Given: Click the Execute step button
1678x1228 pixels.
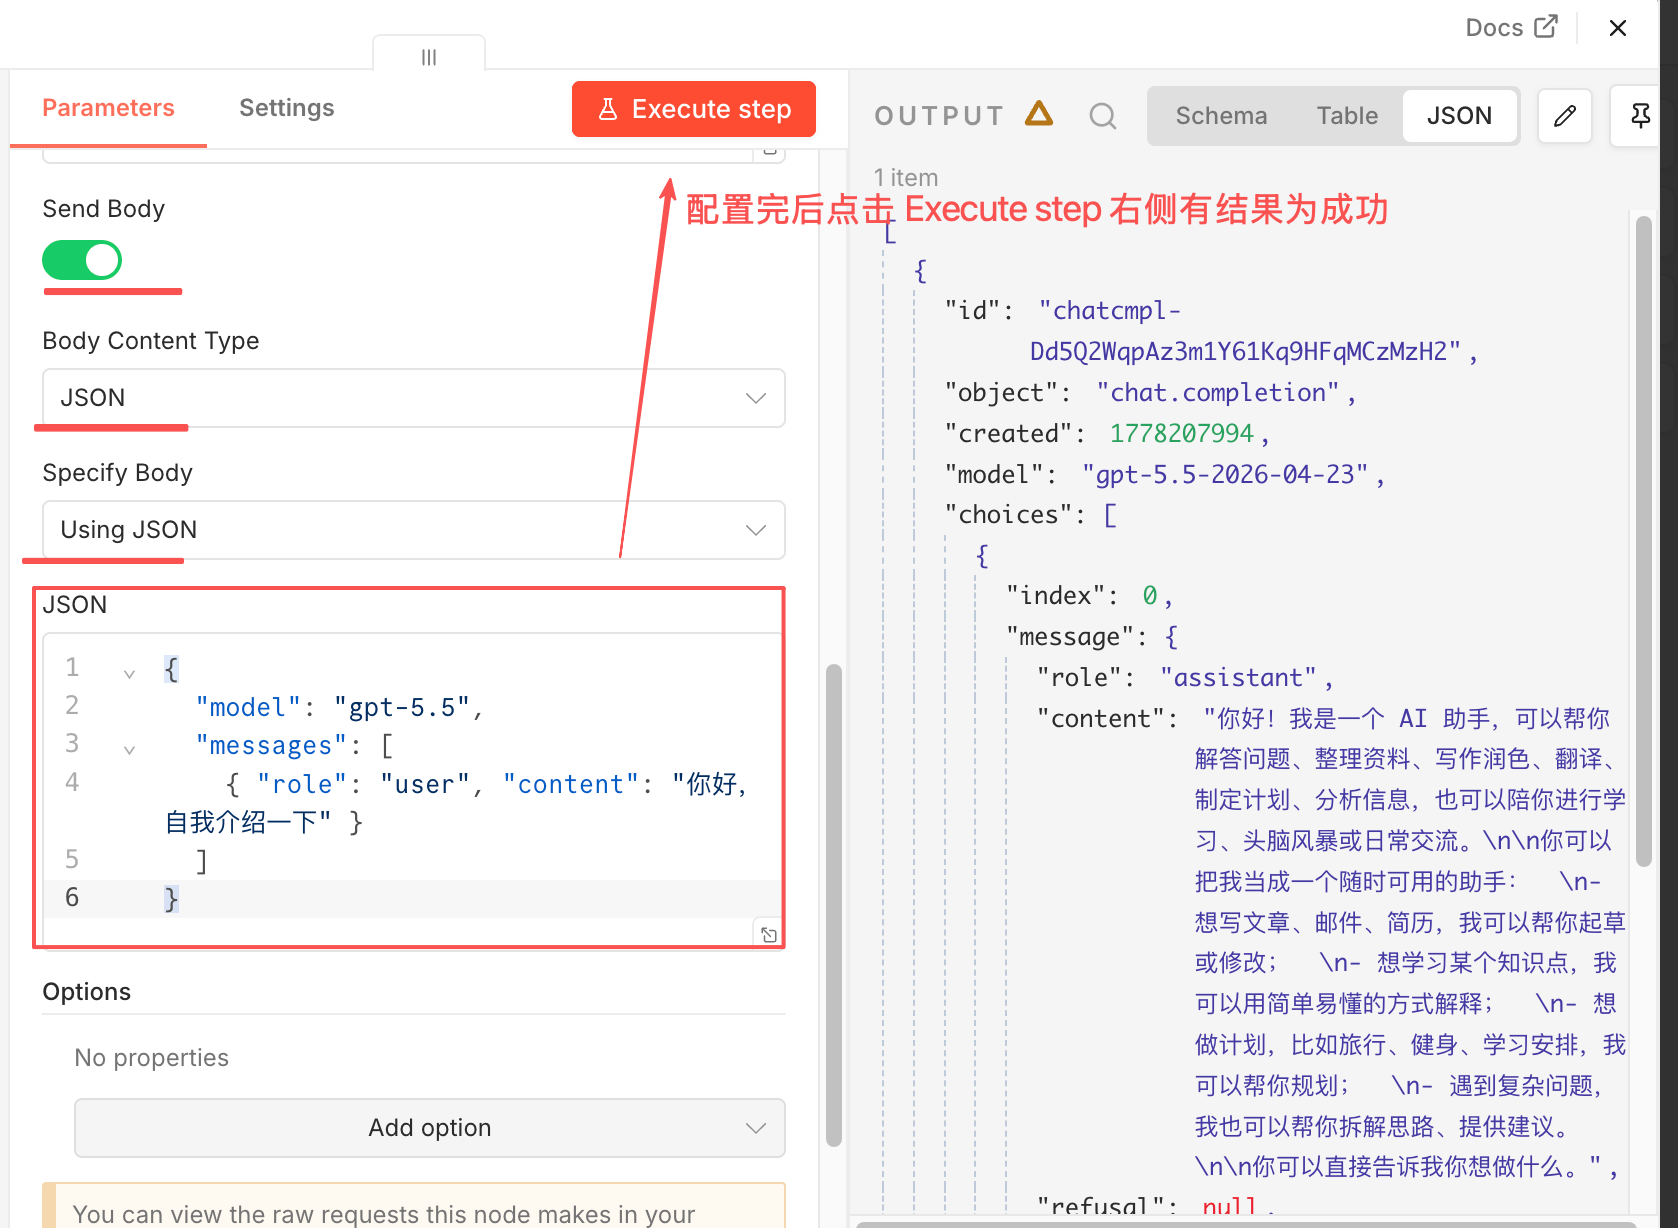Looking at the screenshot, I should 694,109.
